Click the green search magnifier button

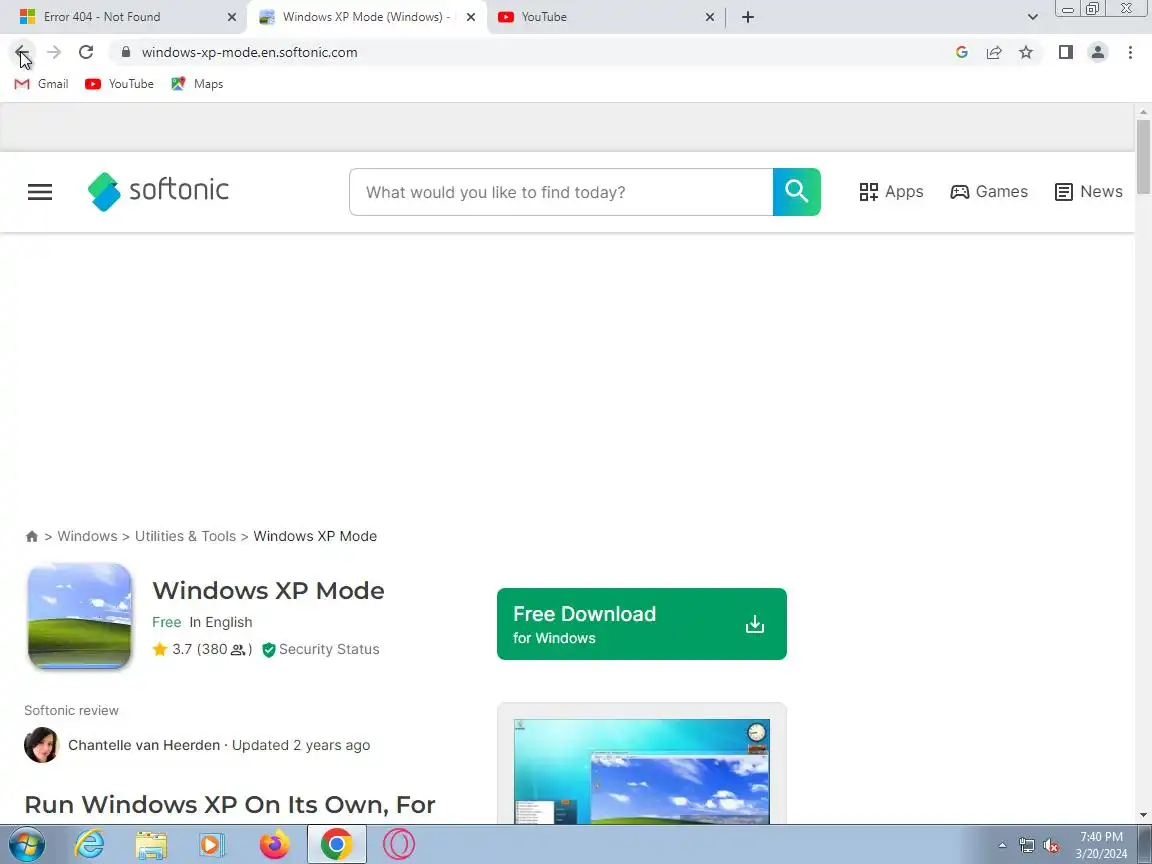pyautogui.click(x=796, y=192)
